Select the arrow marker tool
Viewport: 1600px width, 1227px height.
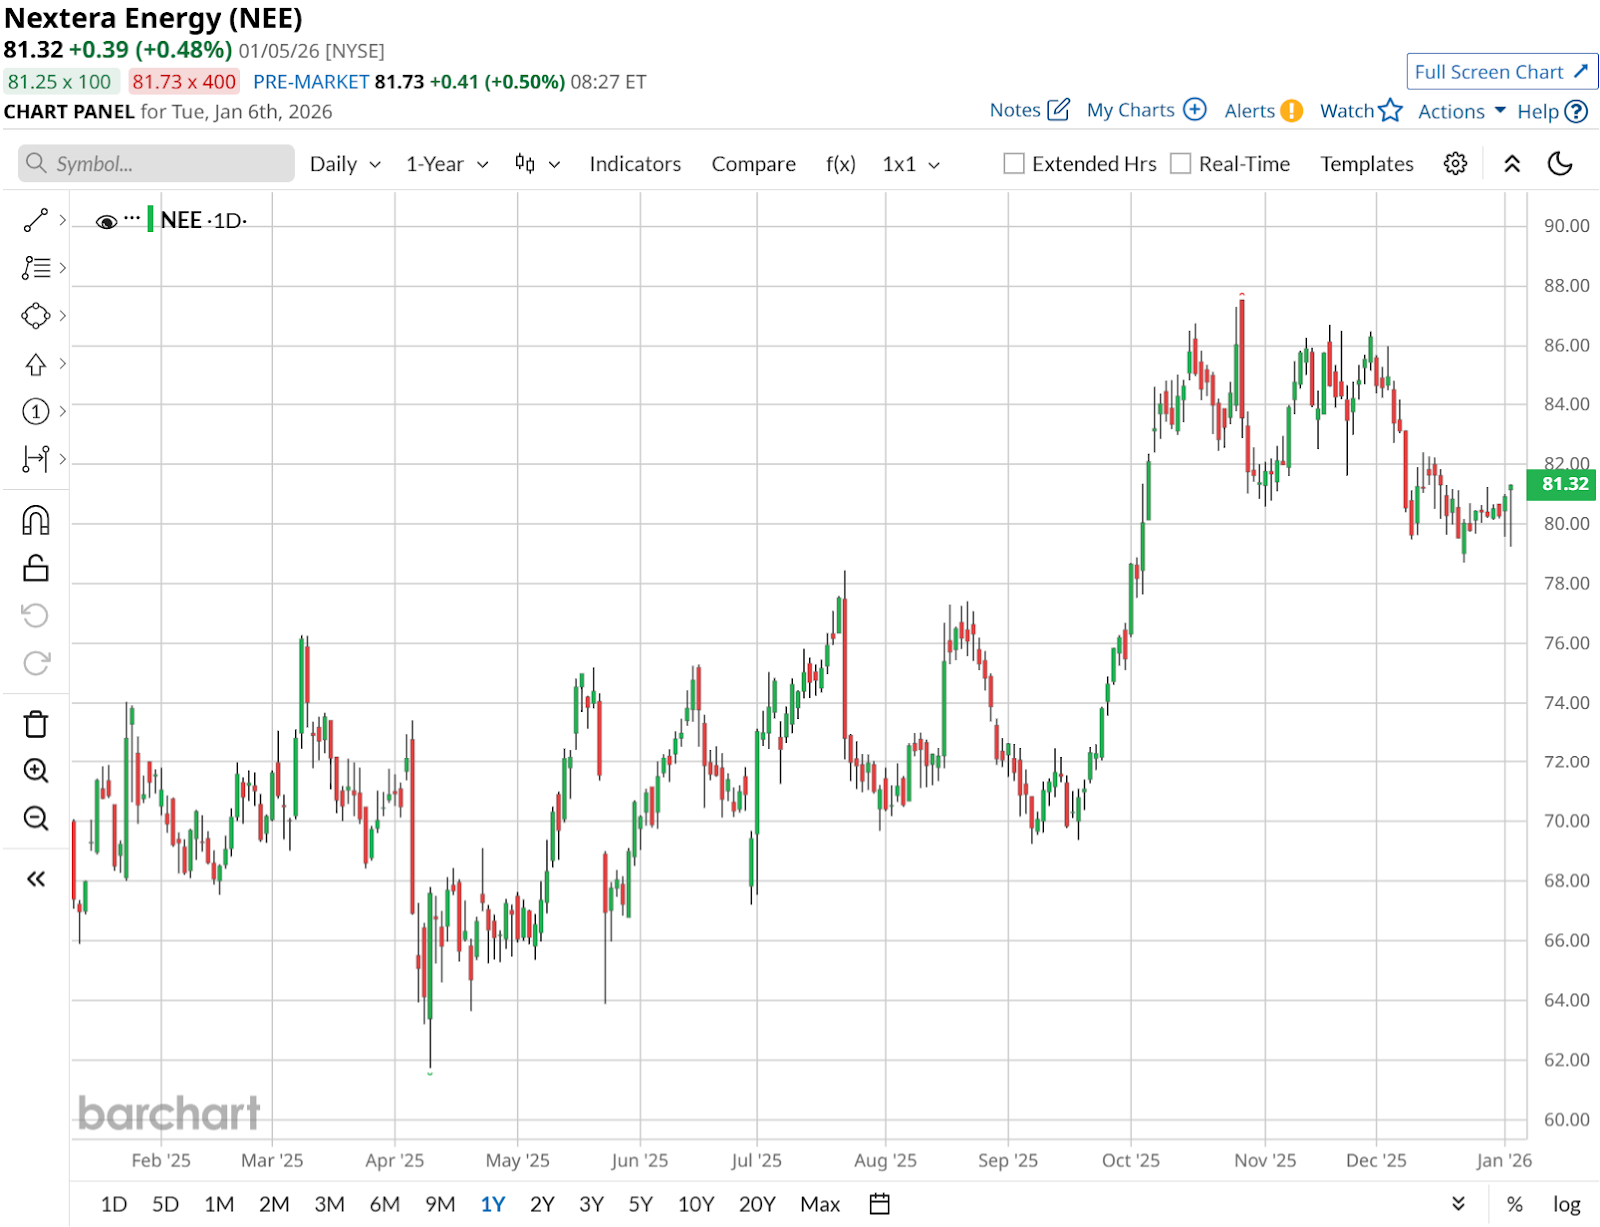click(36, 364)
